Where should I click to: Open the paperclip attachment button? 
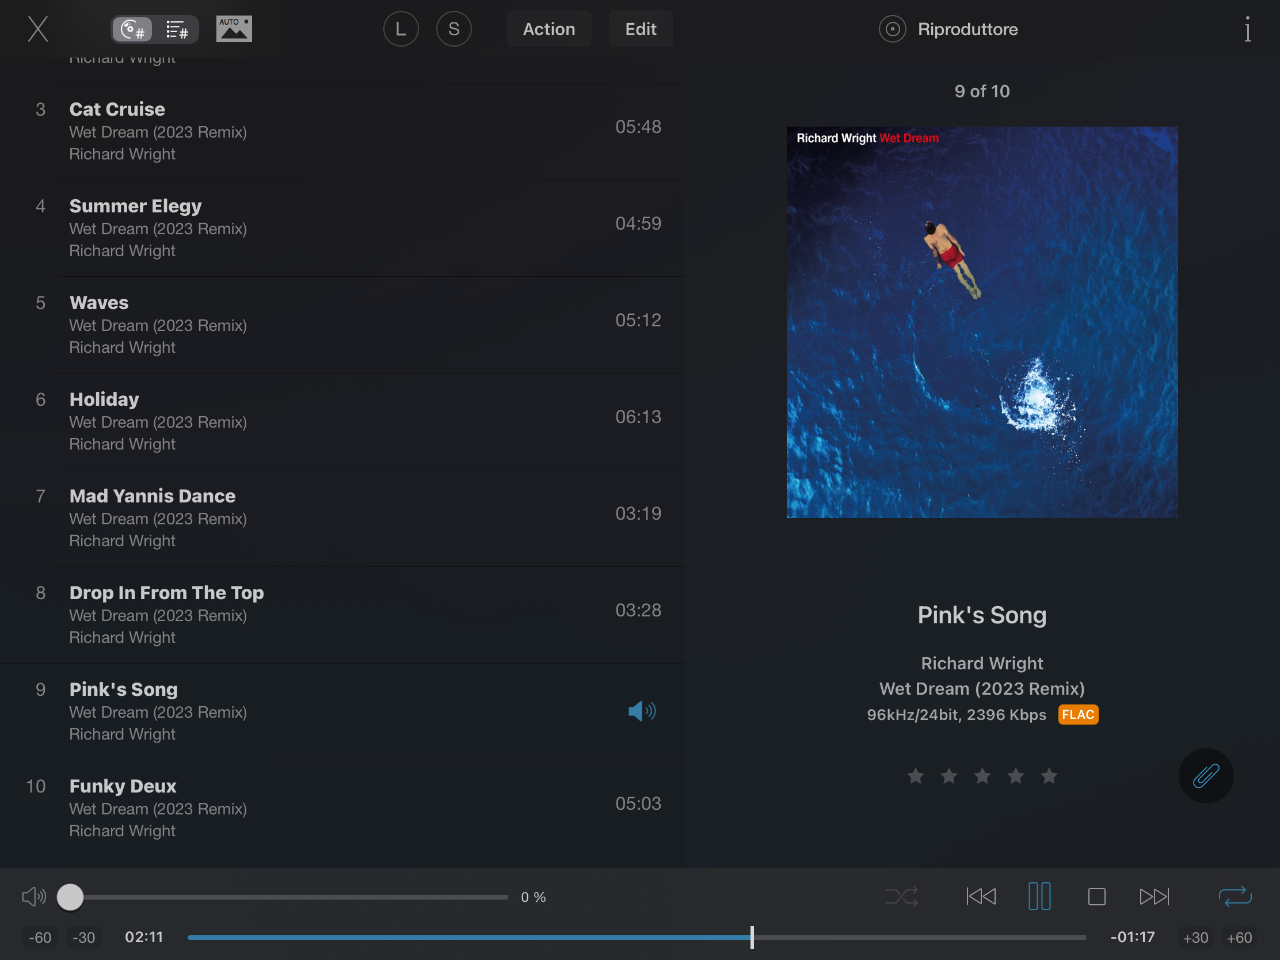pos(1206,776)
